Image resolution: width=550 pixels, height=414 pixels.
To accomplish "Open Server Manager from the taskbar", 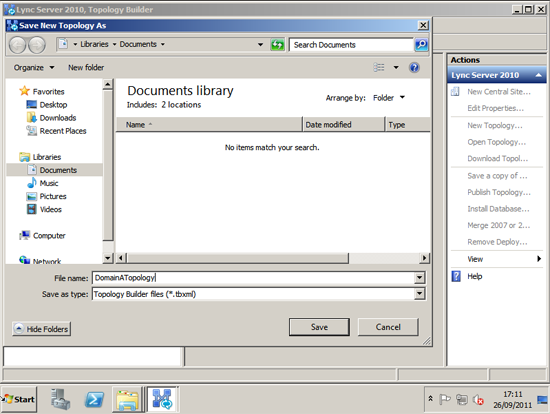I will 60,399.
